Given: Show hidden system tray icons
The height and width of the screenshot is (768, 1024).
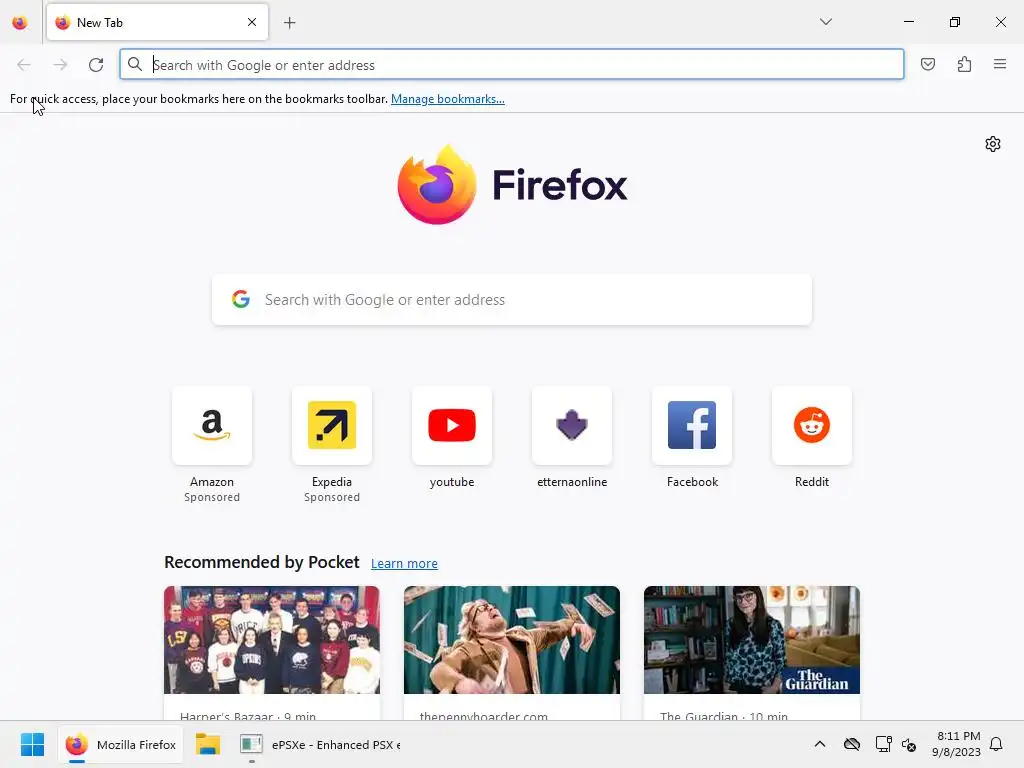Looking at the screenshot, I should tap(820, 744).
